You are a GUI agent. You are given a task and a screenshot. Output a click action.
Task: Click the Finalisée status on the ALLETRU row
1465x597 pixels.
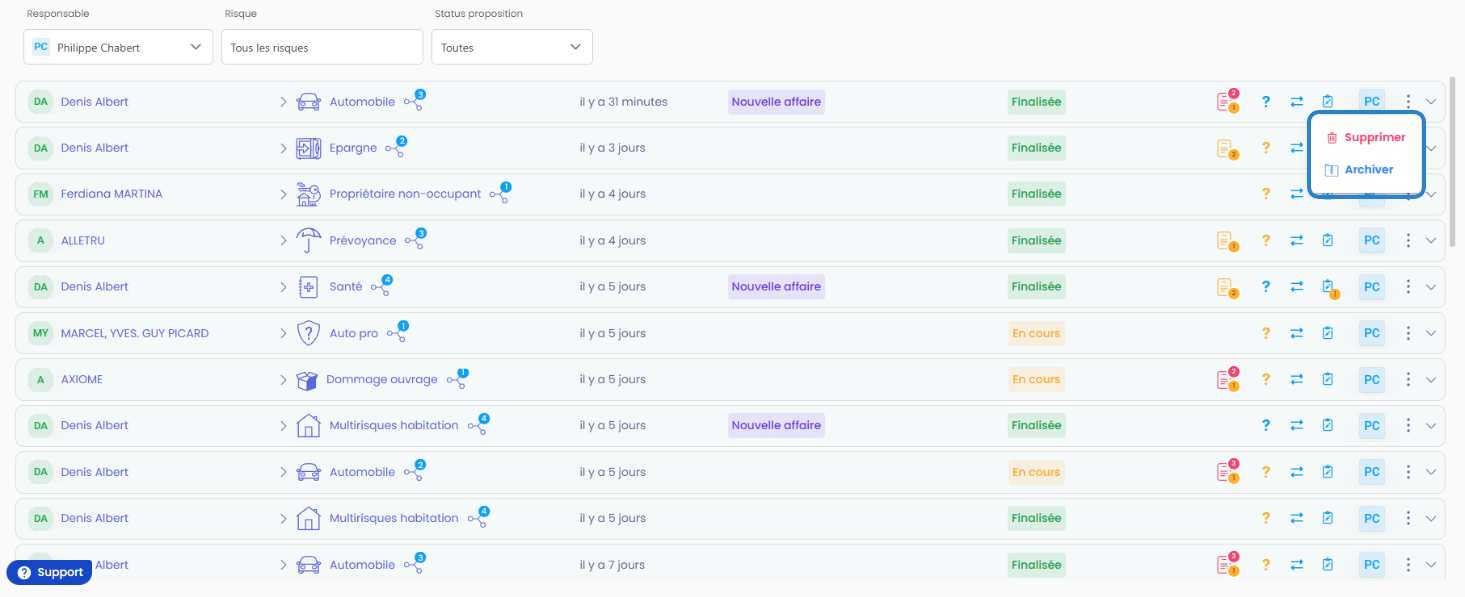pyautogui.click(x=1036, y=240)
